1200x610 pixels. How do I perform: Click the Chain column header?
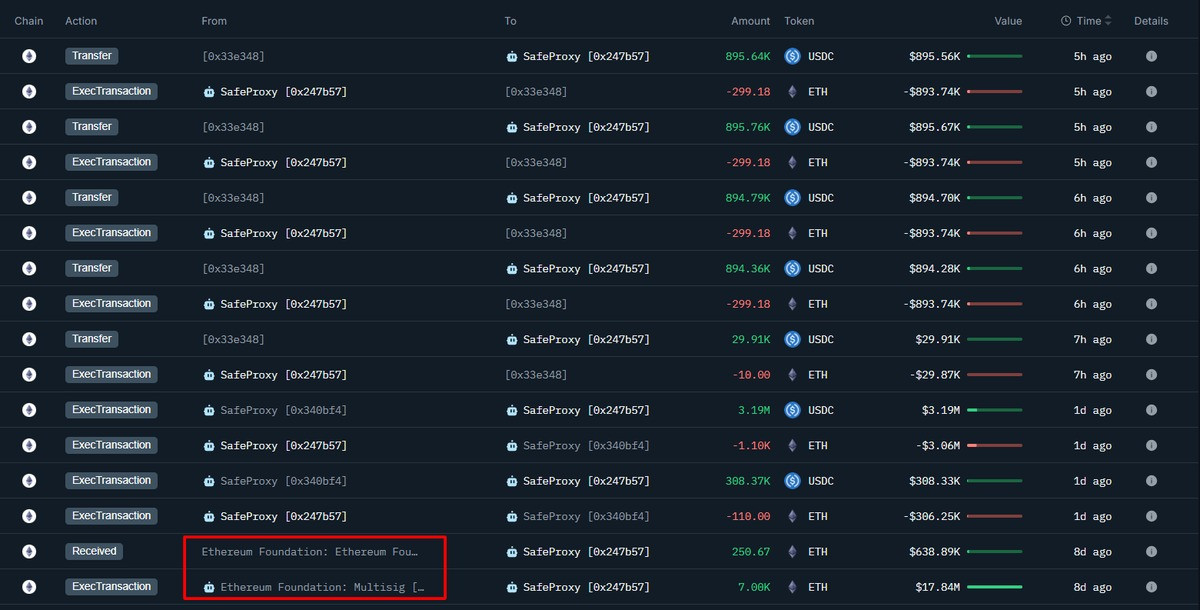coord(29,21)
